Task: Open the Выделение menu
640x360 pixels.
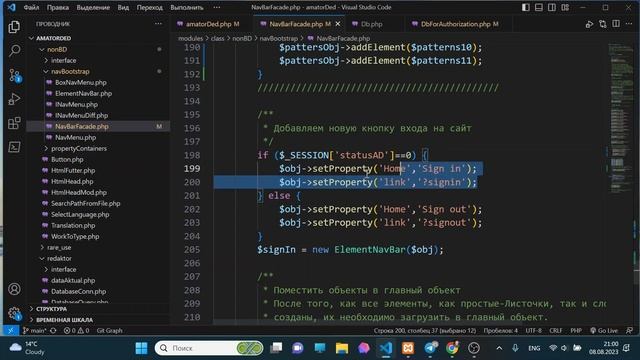Action: (x=93, y=7)
